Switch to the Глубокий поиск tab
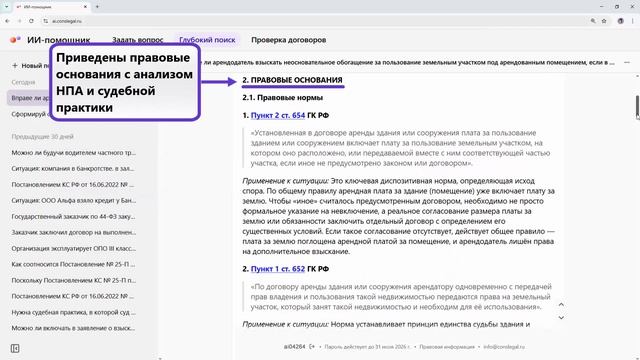The height and width of the screenshot is (360, 640). pyautogui.click(x=207, y=40)
